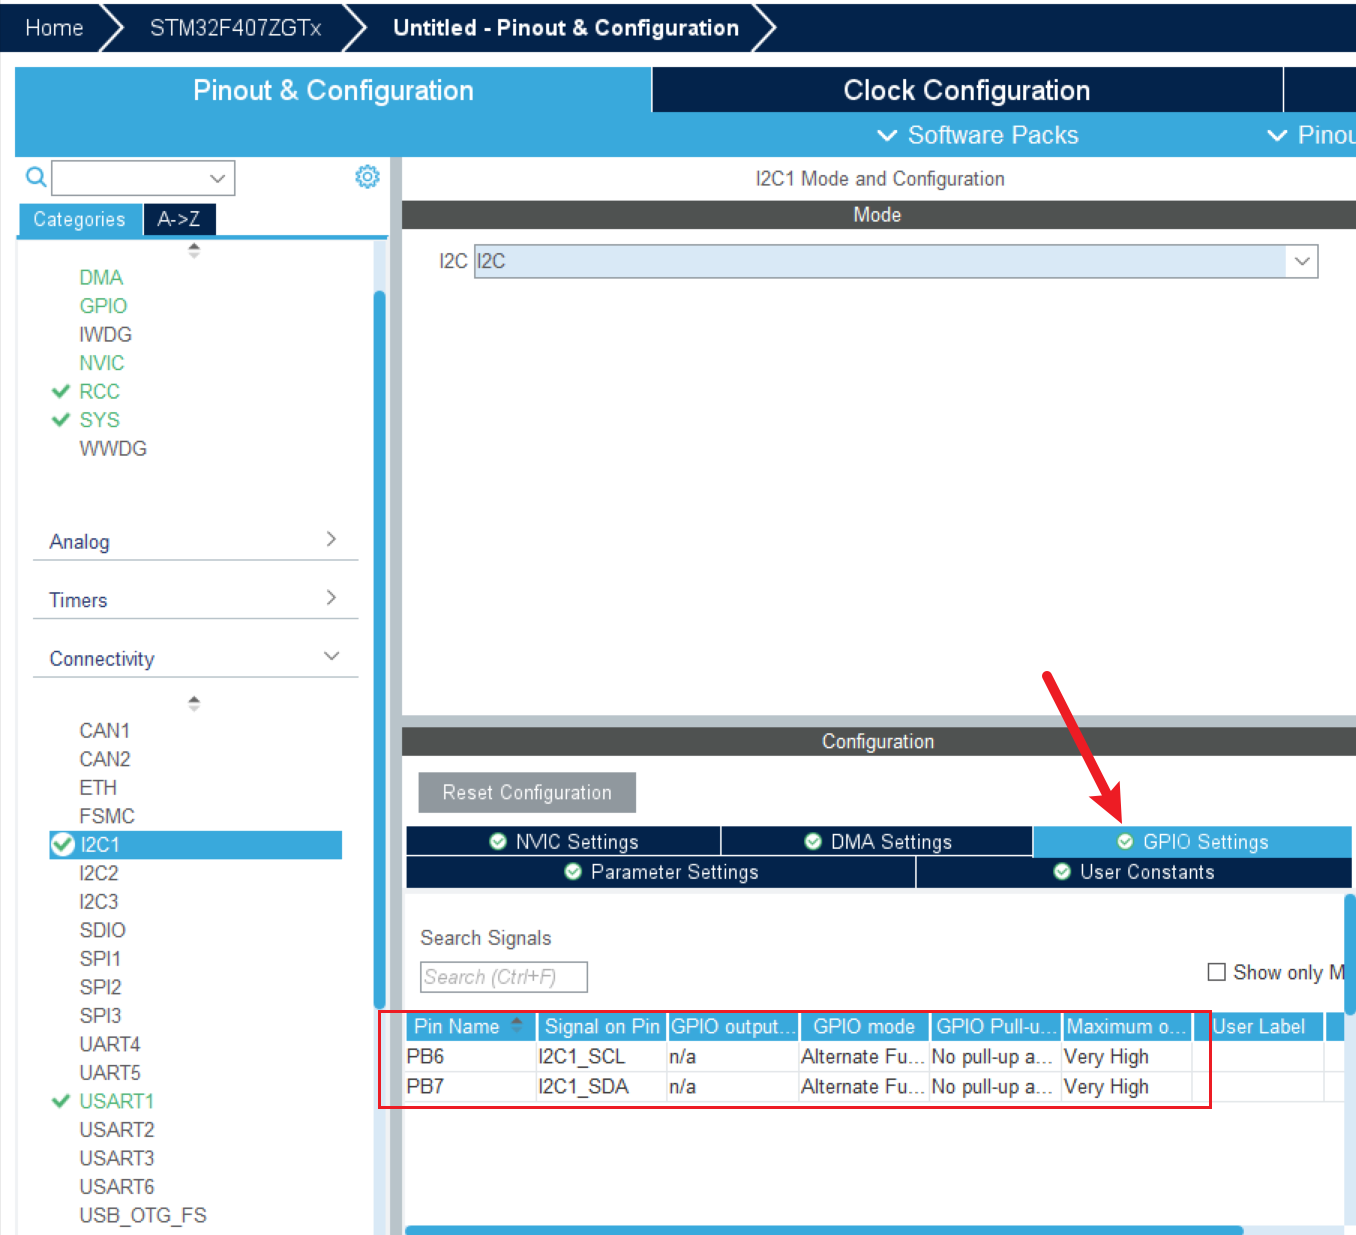
Task: Select USART6 peripheral
Action: pyautogui.click(x=117, y=1187)
